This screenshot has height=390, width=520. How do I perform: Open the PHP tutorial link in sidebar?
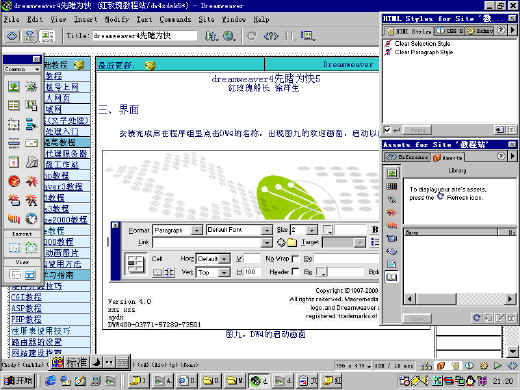pos(26,319)
